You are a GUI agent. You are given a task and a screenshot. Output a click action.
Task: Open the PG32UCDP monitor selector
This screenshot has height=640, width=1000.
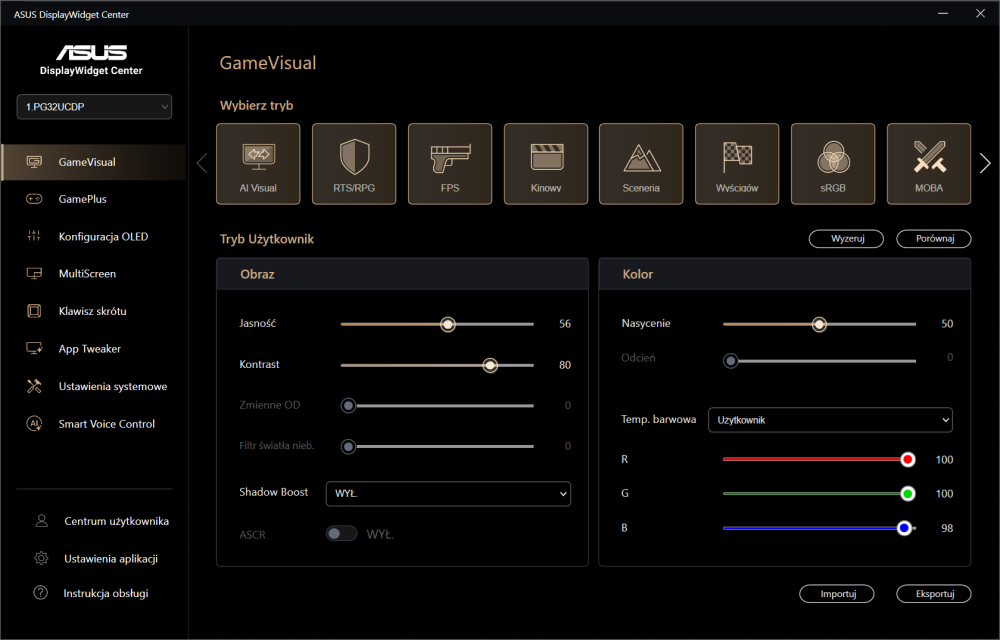point(94,107)
